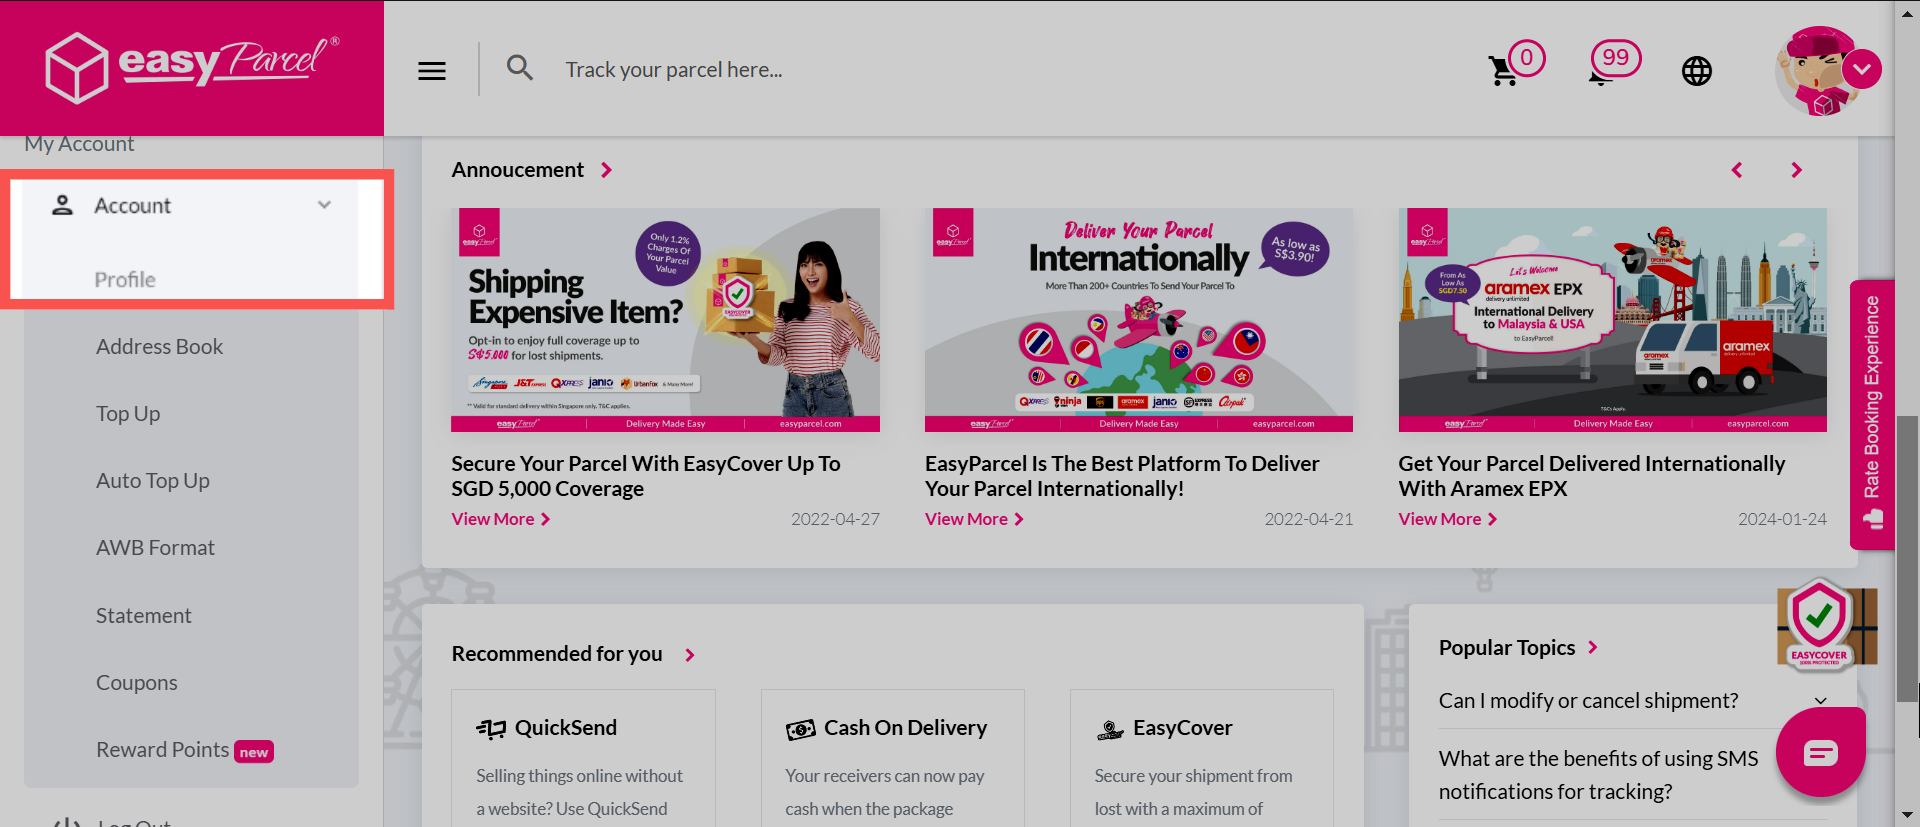Click the My Account sidebar heading
1920x827 pixels.
(x=79, y=144)
